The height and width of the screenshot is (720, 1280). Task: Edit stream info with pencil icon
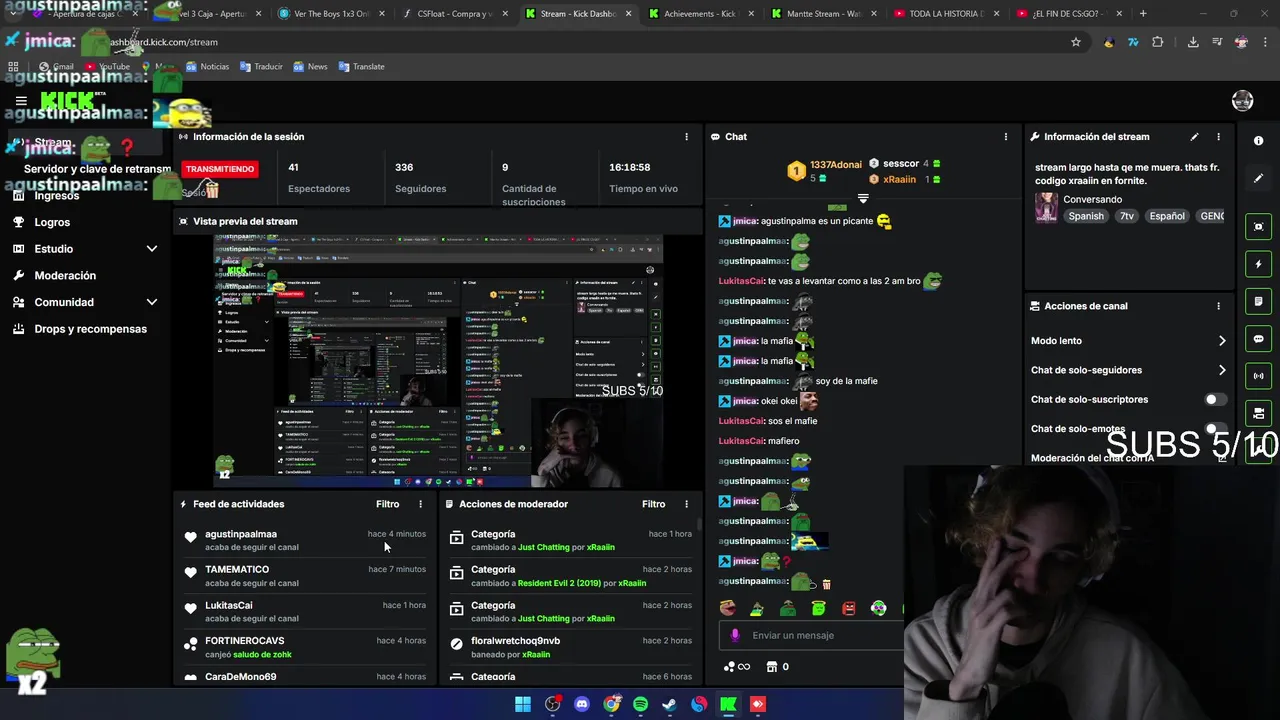1194,137
